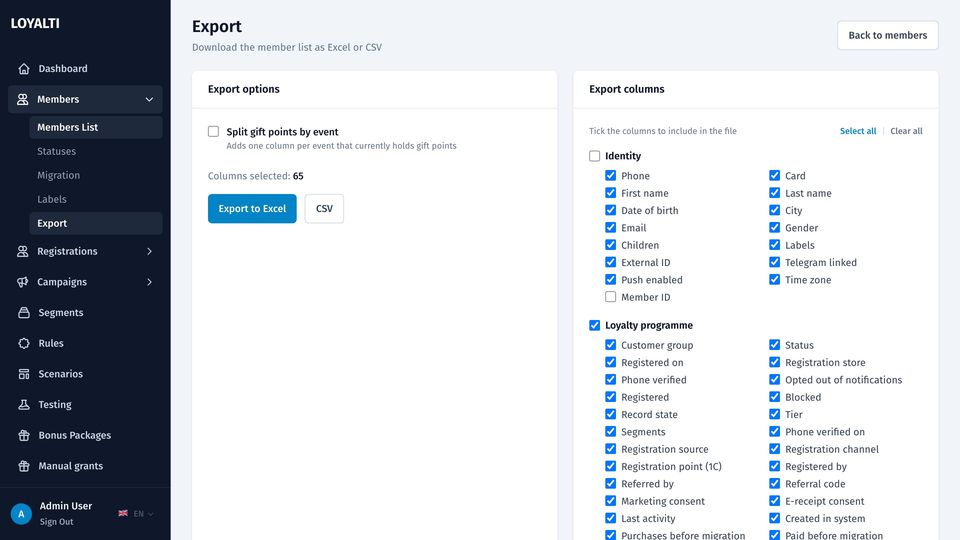Click the Select all link

coord(858,131)
